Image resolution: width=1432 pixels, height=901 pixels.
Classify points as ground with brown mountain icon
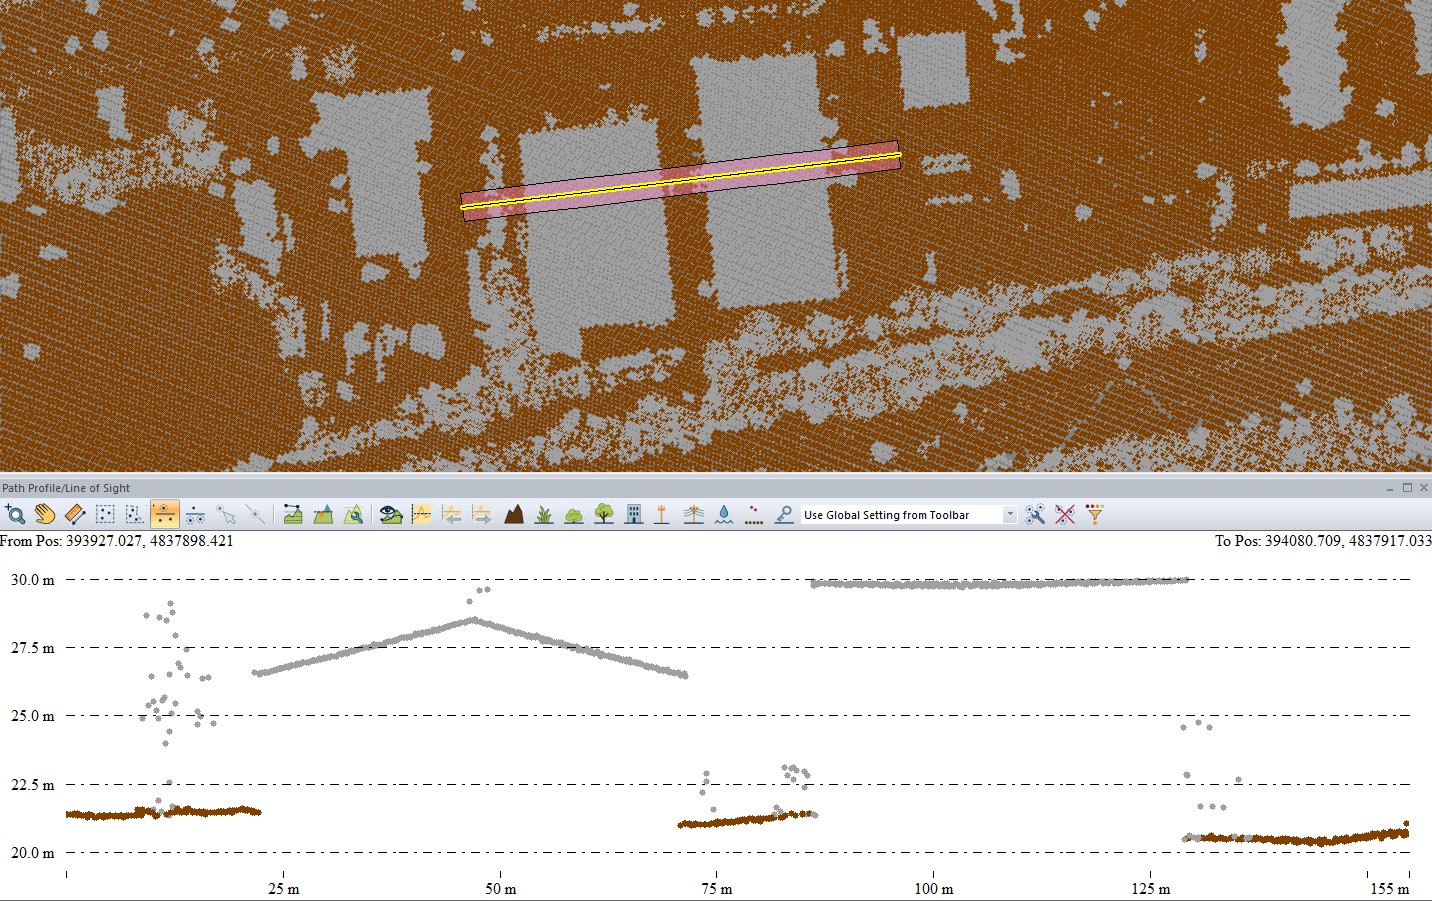pos(514,514)
